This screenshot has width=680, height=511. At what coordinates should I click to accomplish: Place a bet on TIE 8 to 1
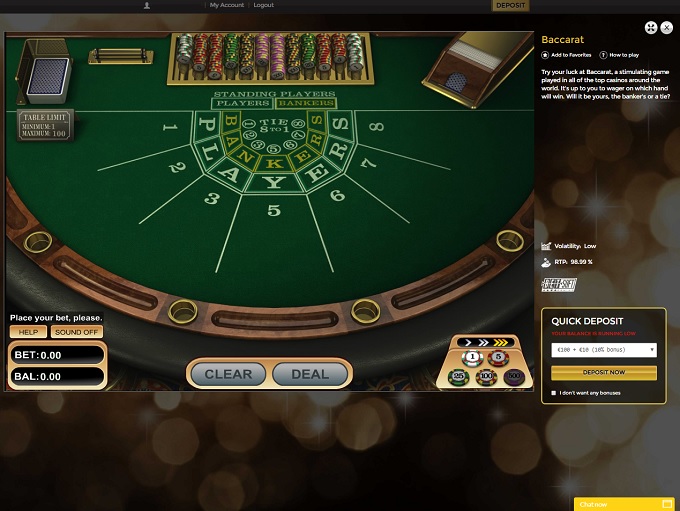[x=274, y=125]
